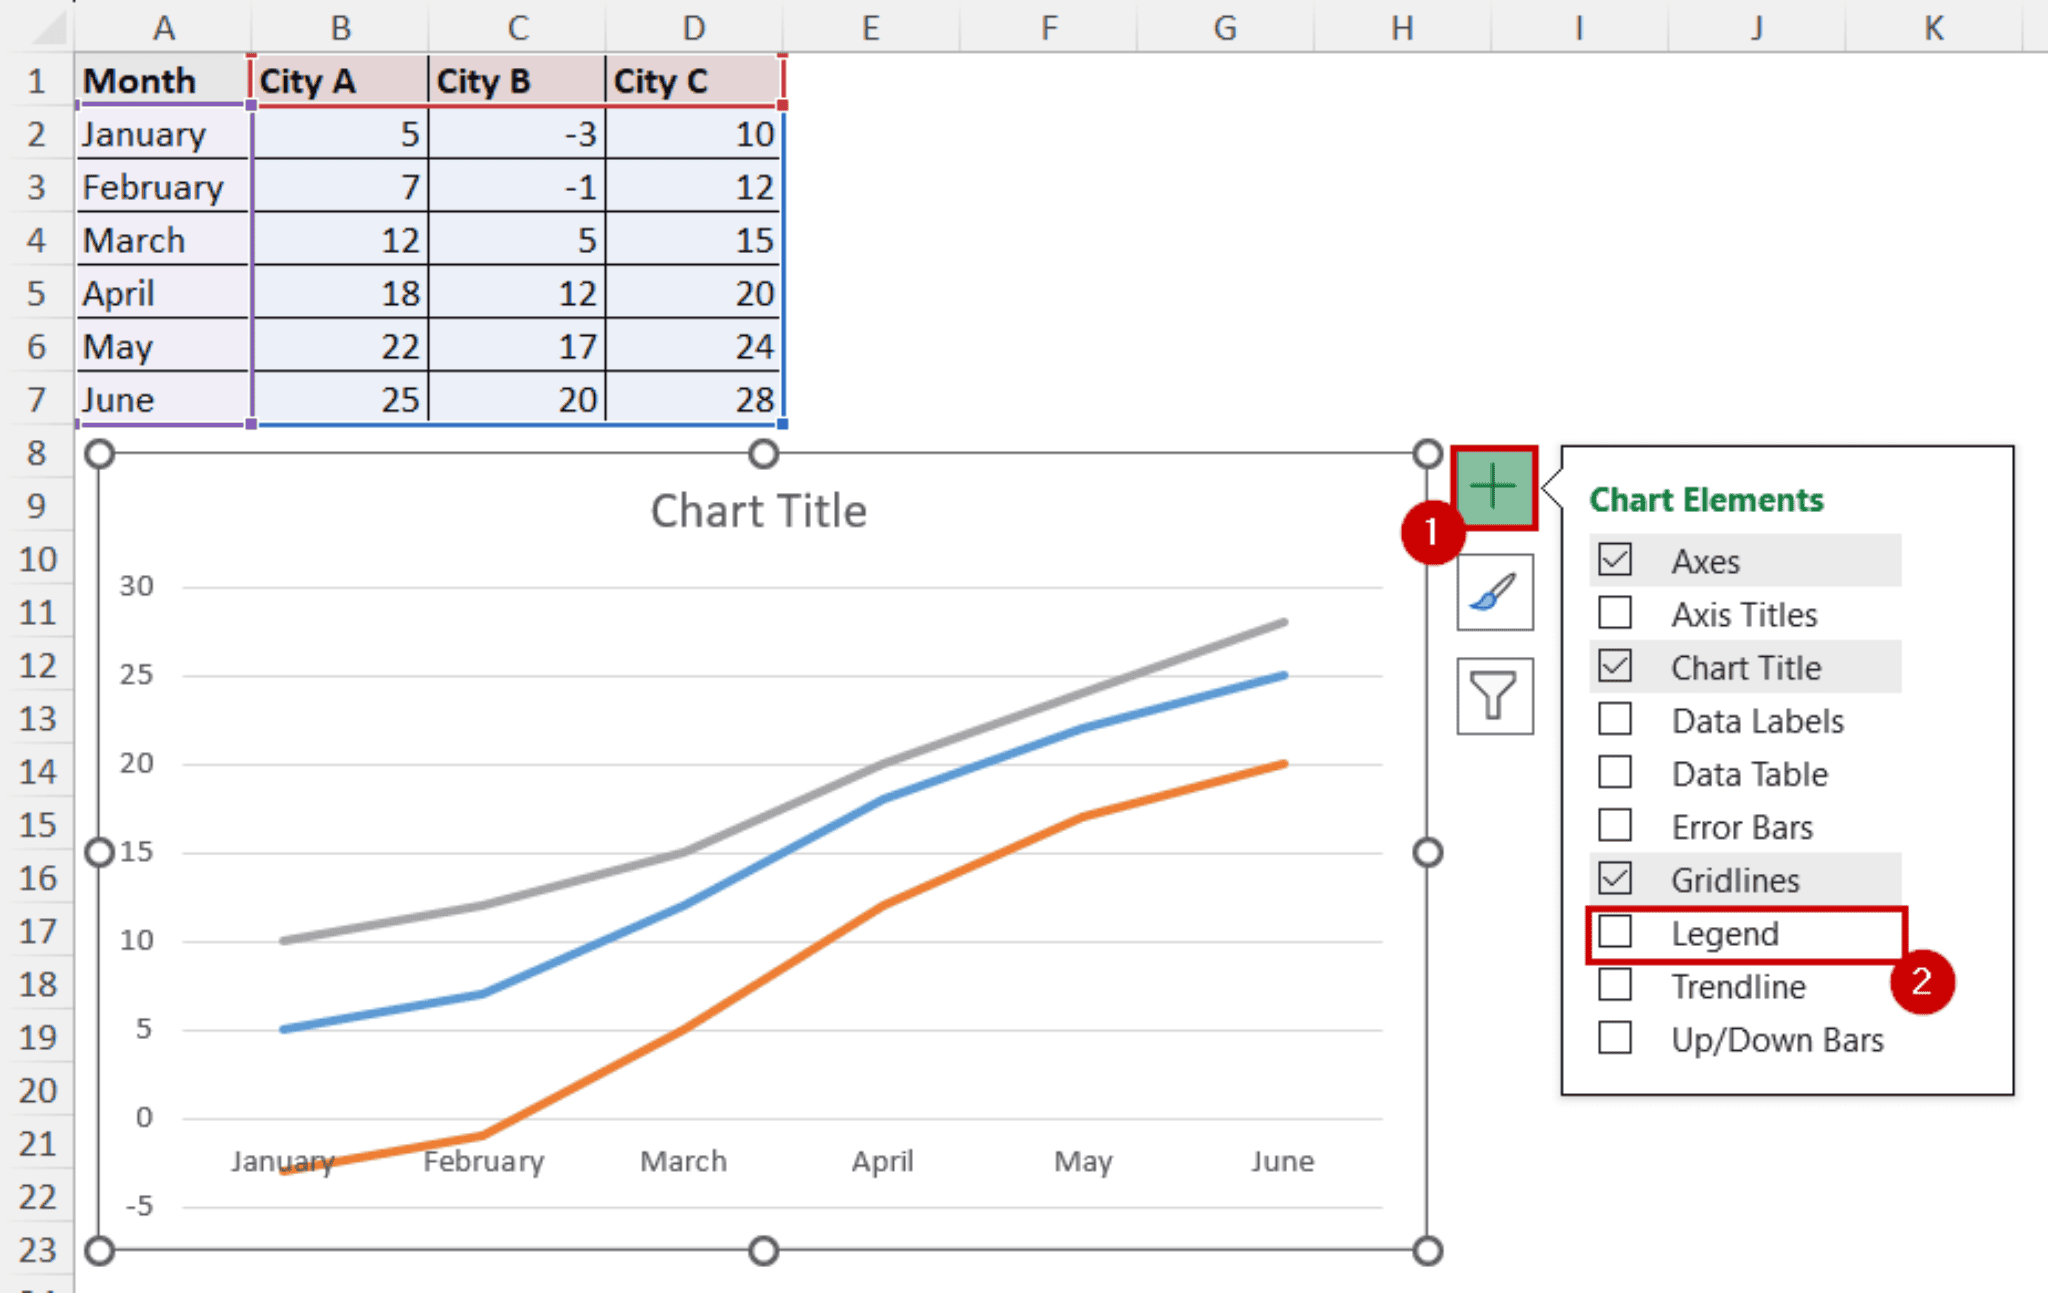Open the Chart Elements plus menu
Image resolution: width=2048 pixels, height=1293 pixels.
pyautogui.click(x=1494, y=487)
